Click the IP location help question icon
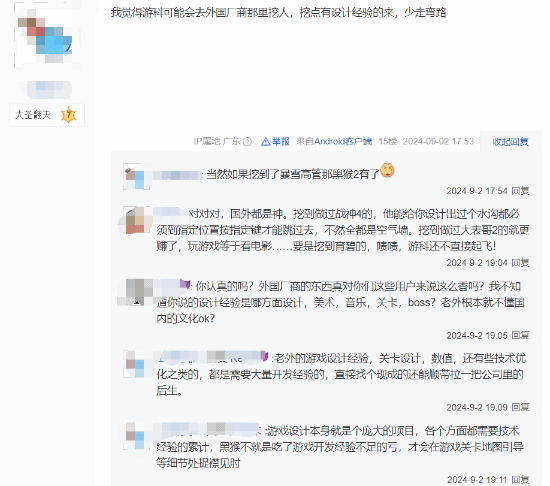The width and height of the screenshot is (550, 486). coord(247,141)
